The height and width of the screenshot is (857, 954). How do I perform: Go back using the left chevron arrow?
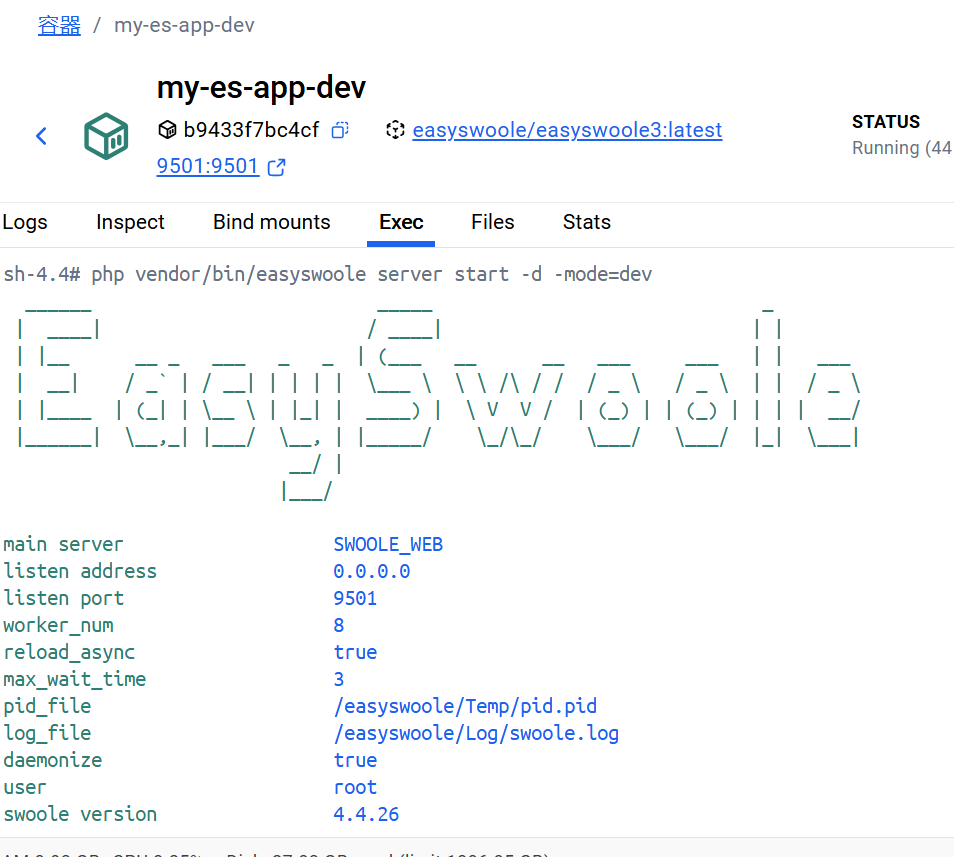click(41, 136)
